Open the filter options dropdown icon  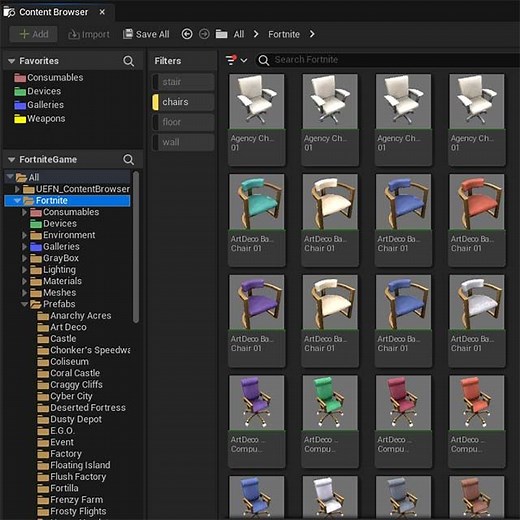tap(236, 60)
